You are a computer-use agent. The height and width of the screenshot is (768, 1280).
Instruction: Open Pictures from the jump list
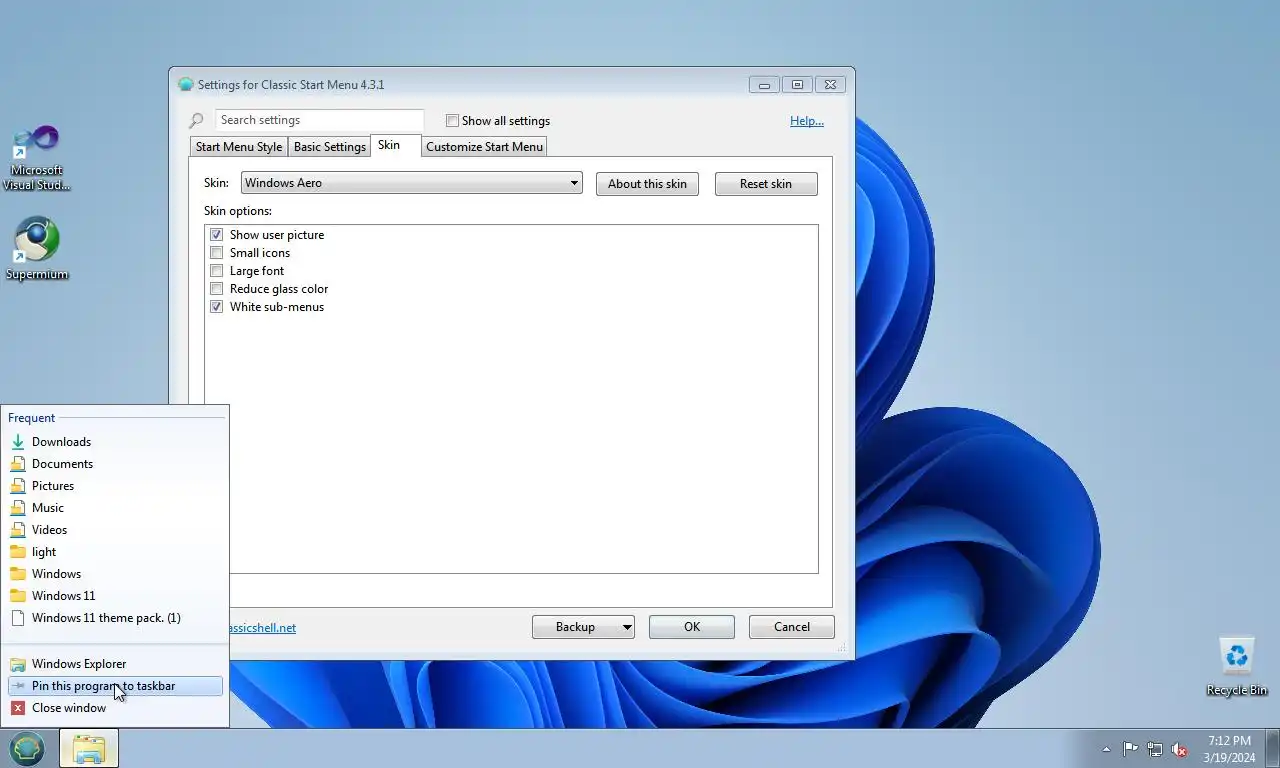click(115, 486)
